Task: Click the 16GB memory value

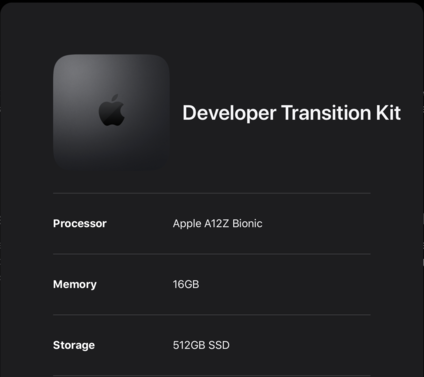Action: click(x=186, y=284)
